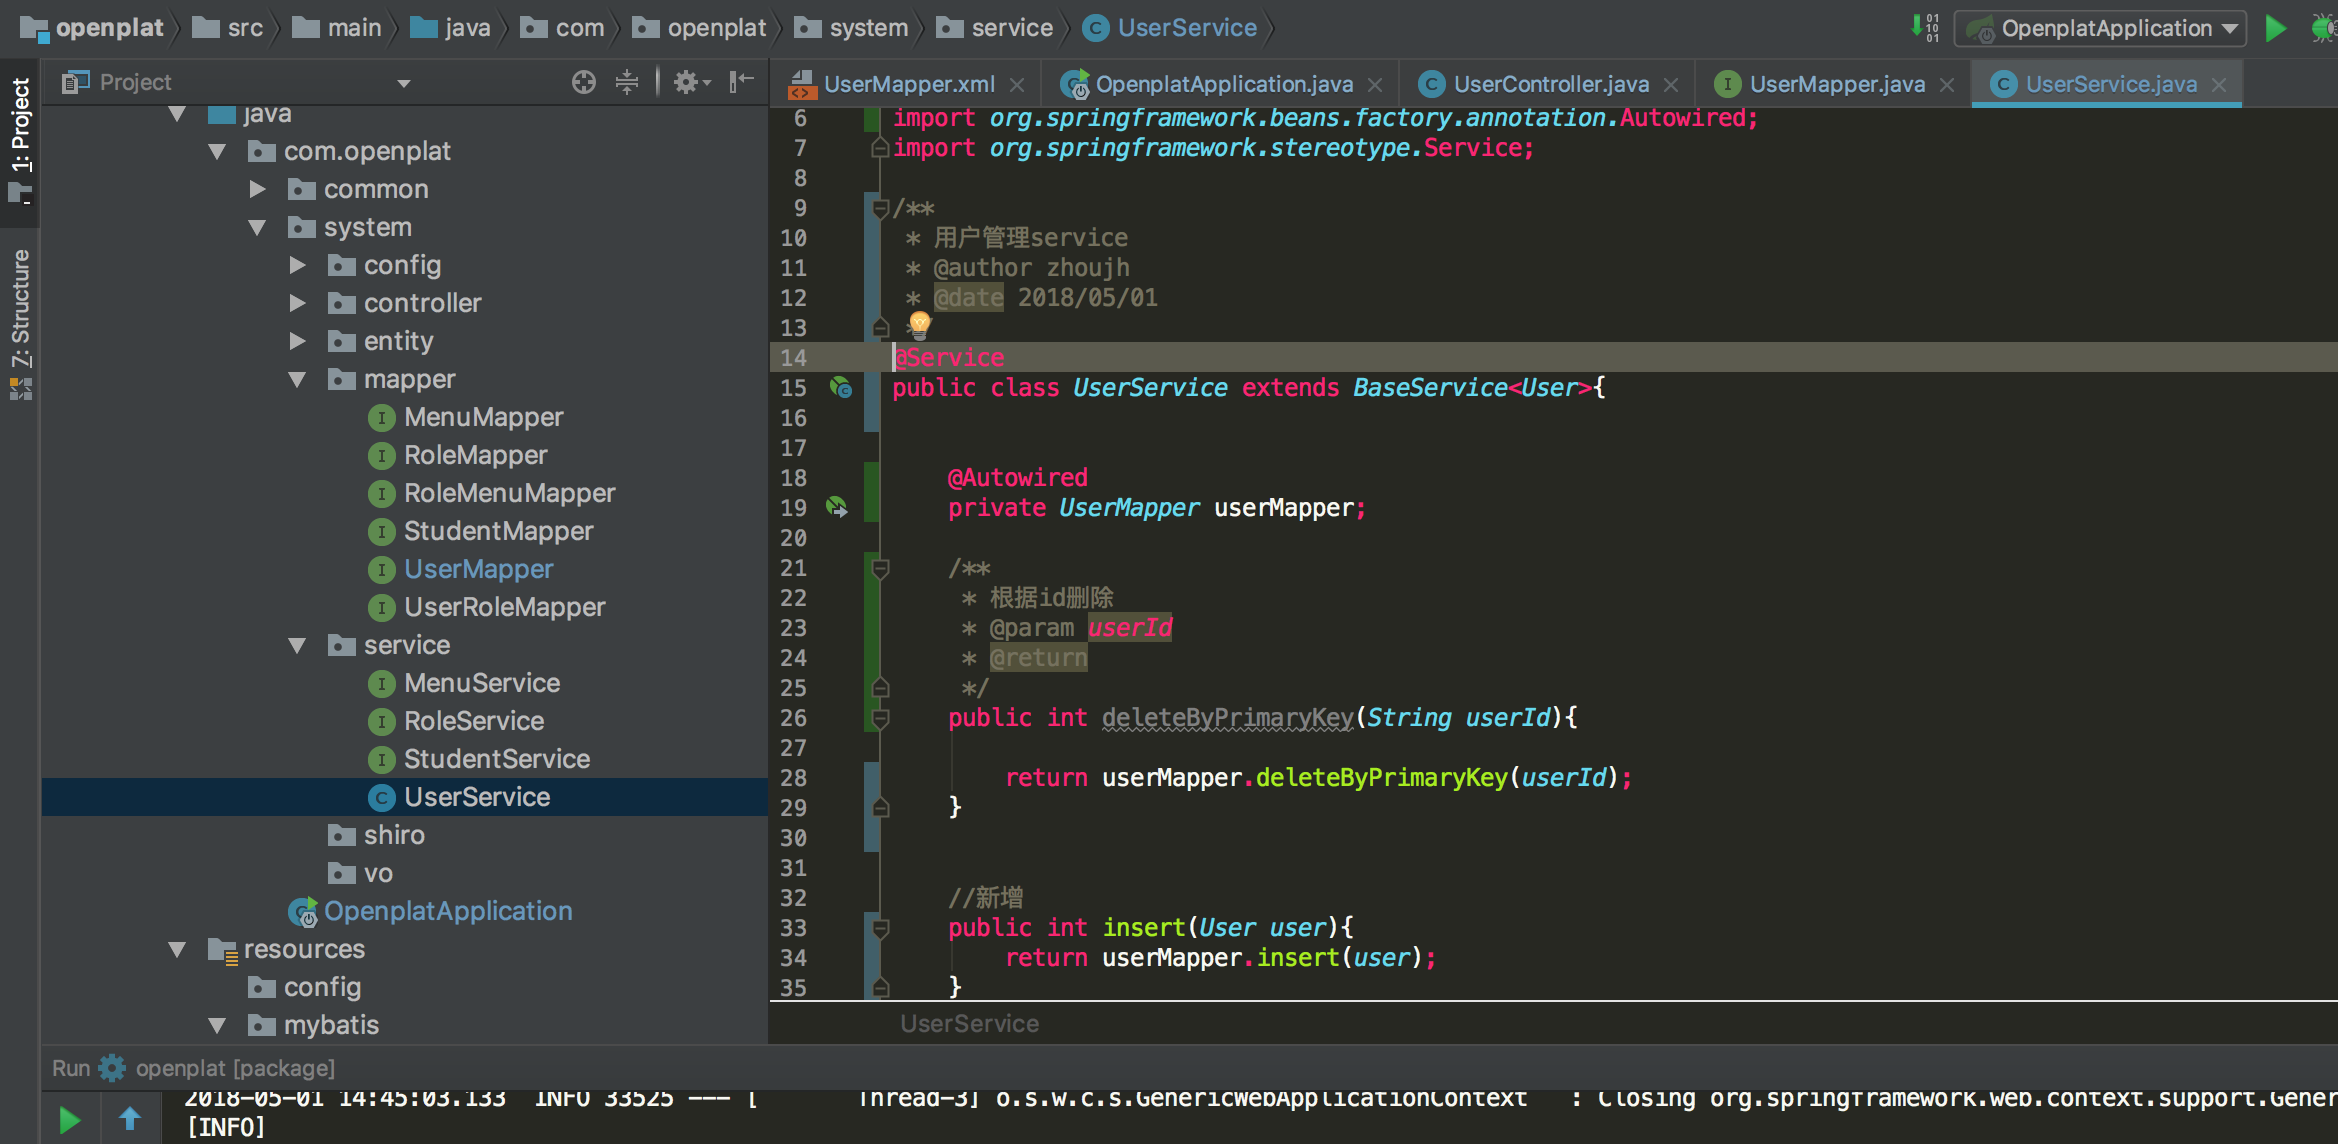The image size is (2338, 1144).
Task: Collapse the mapper package in the project tree
Action: coord(297,379)
